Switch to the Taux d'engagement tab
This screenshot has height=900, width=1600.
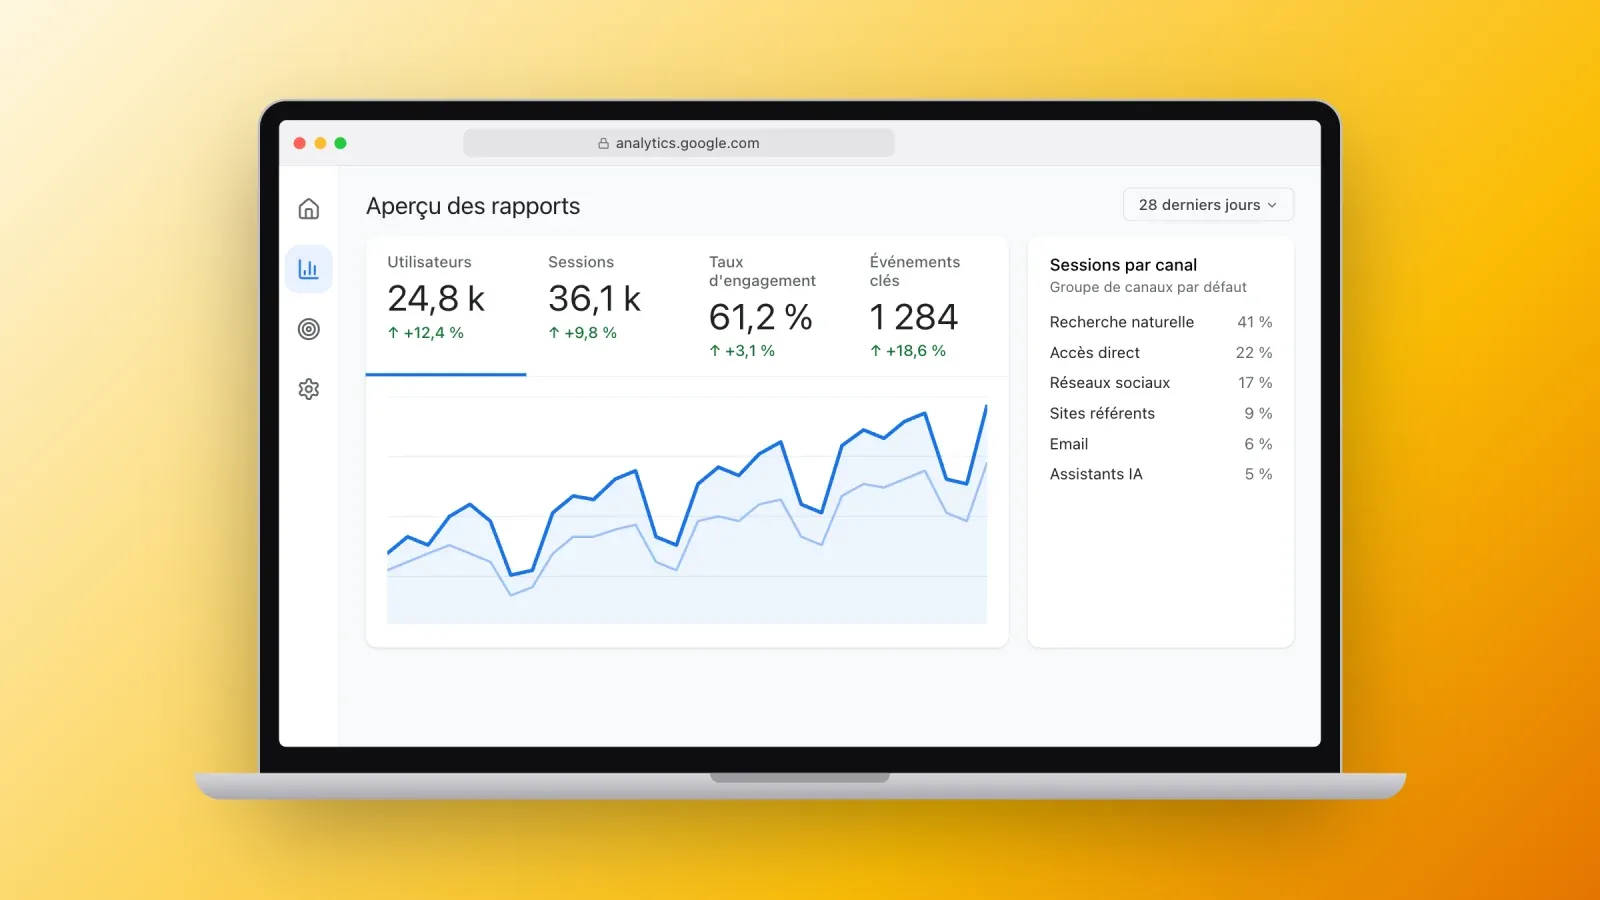click(x=768, y=307)
